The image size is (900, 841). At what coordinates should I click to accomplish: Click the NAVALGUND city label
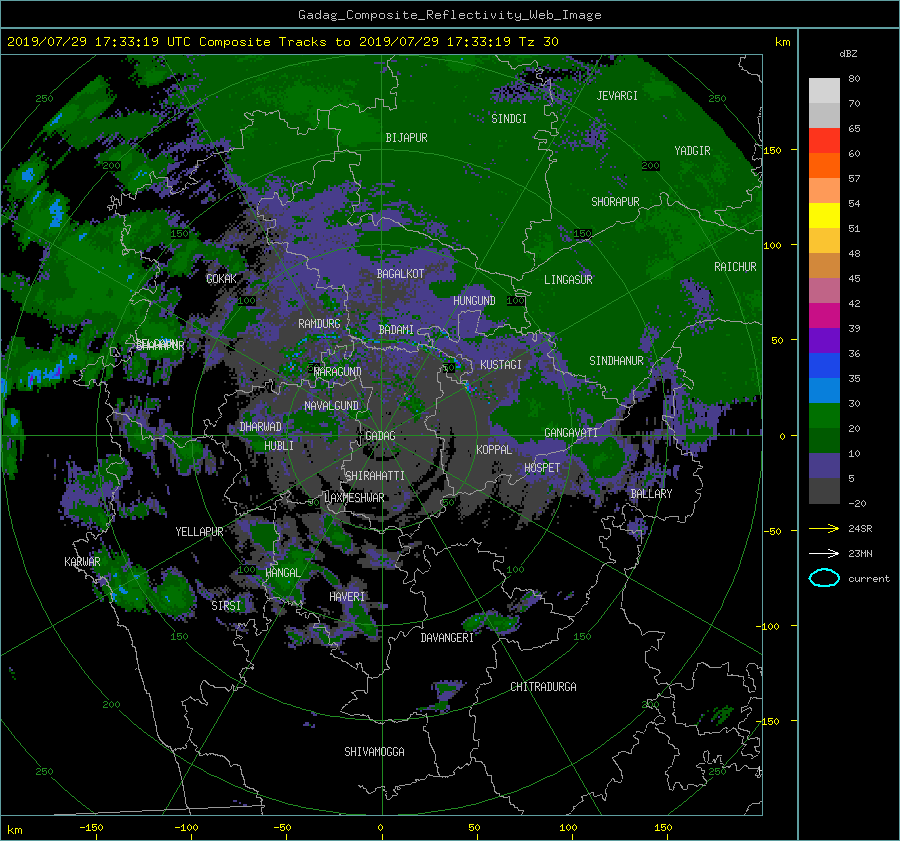pos(331,406)
